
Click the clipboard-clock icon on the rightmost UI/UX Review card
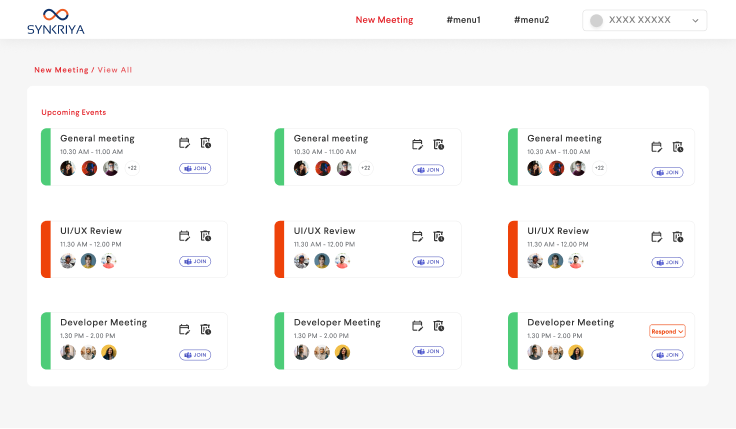678,237
